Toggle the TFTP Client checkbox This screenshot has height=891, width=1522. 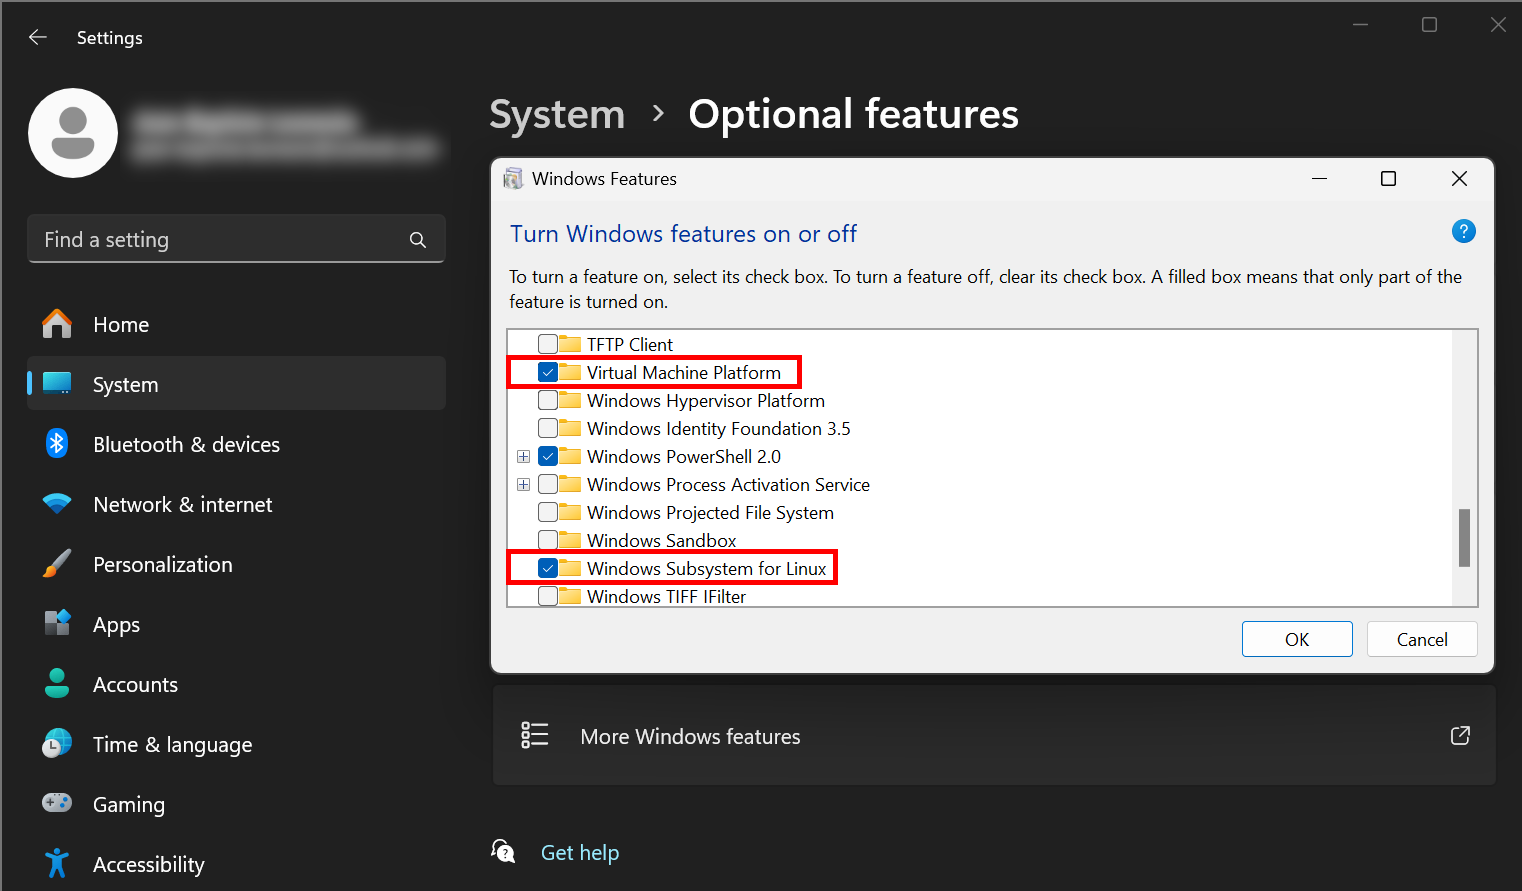coord(548,344)
